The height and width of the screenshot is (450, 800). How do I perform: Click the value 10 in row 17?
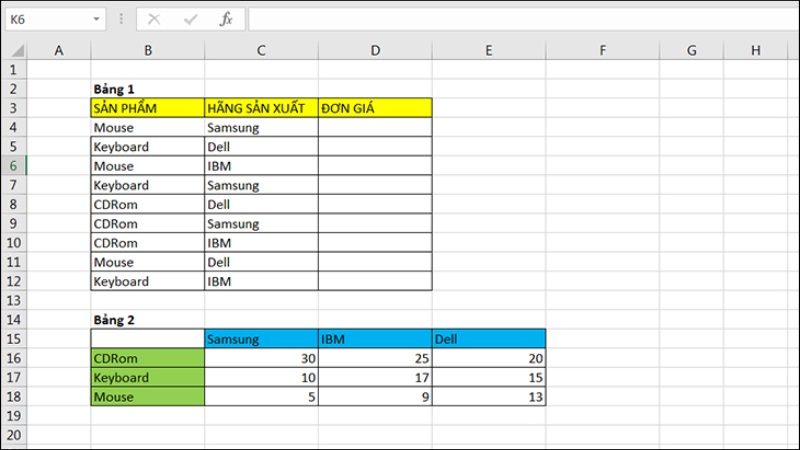click(261, 378)
